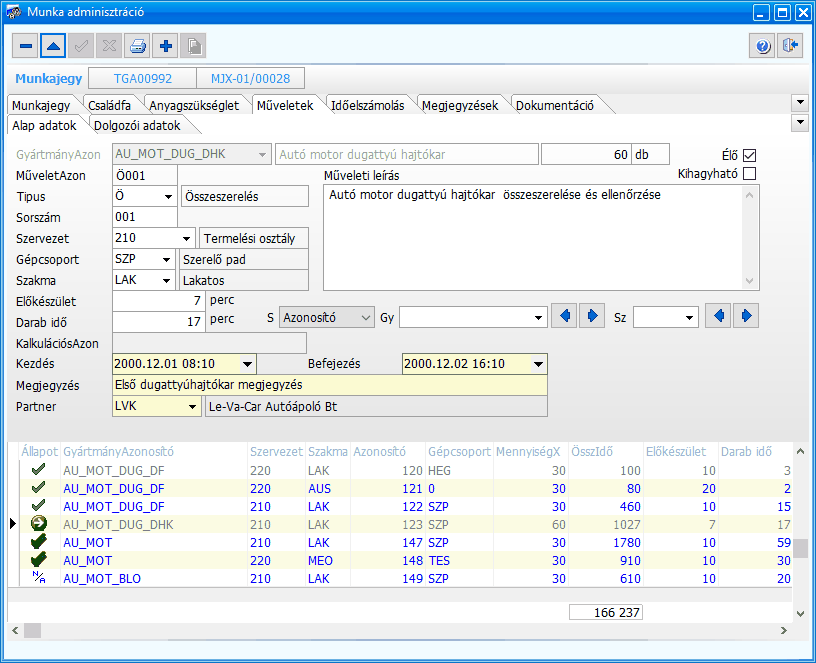Image resolution: width=816 pixels, height=663 pixels.
Task: Open the Kezdés date picker dropdown
Action: coord(248,364)
